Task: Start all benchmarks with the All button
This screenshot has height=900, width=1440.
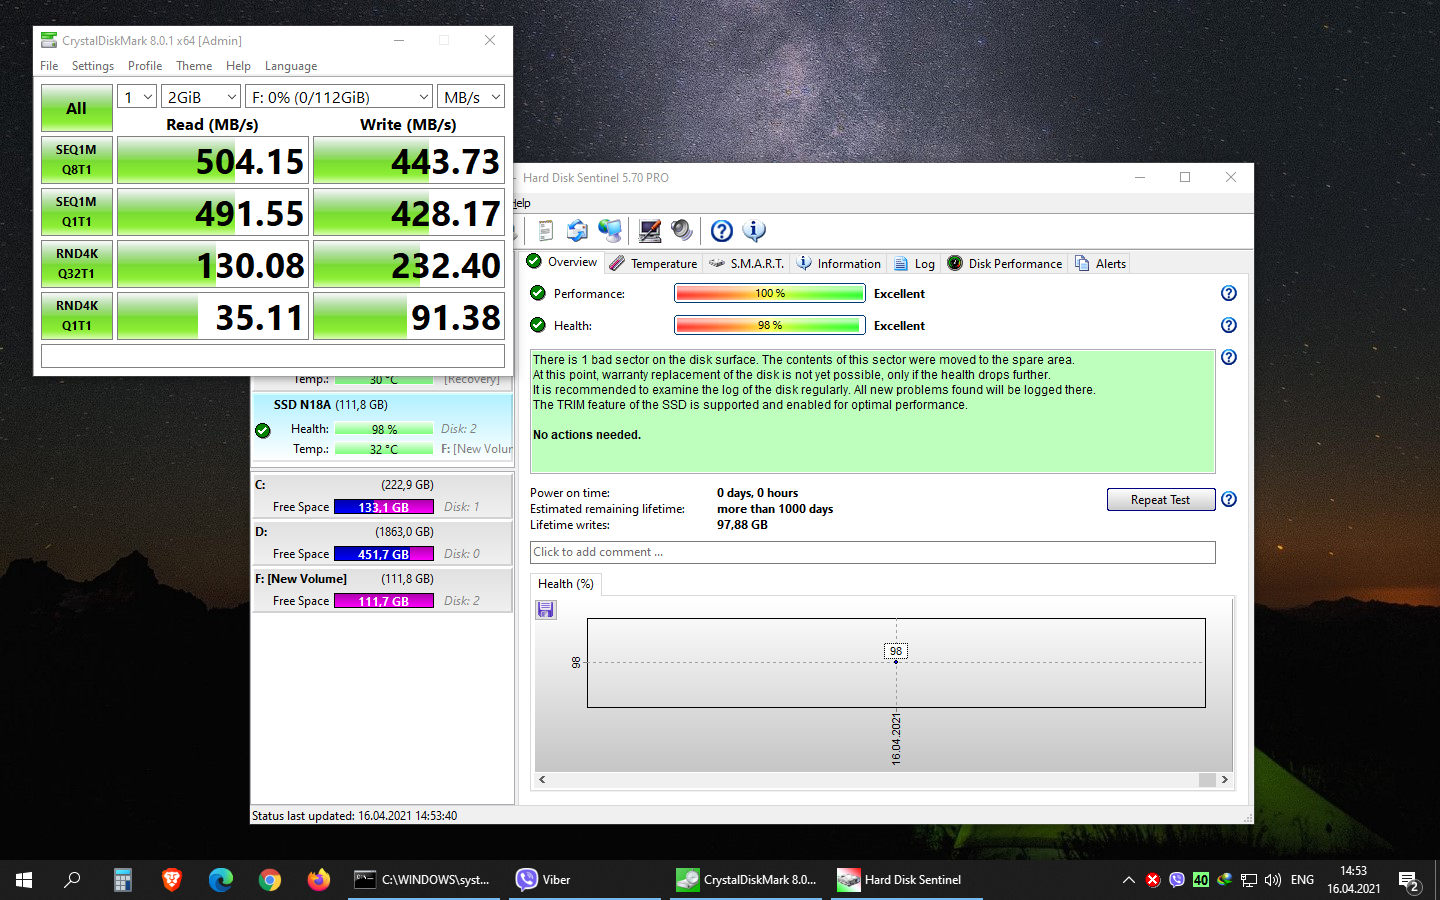Action: [x=76, y=108]
